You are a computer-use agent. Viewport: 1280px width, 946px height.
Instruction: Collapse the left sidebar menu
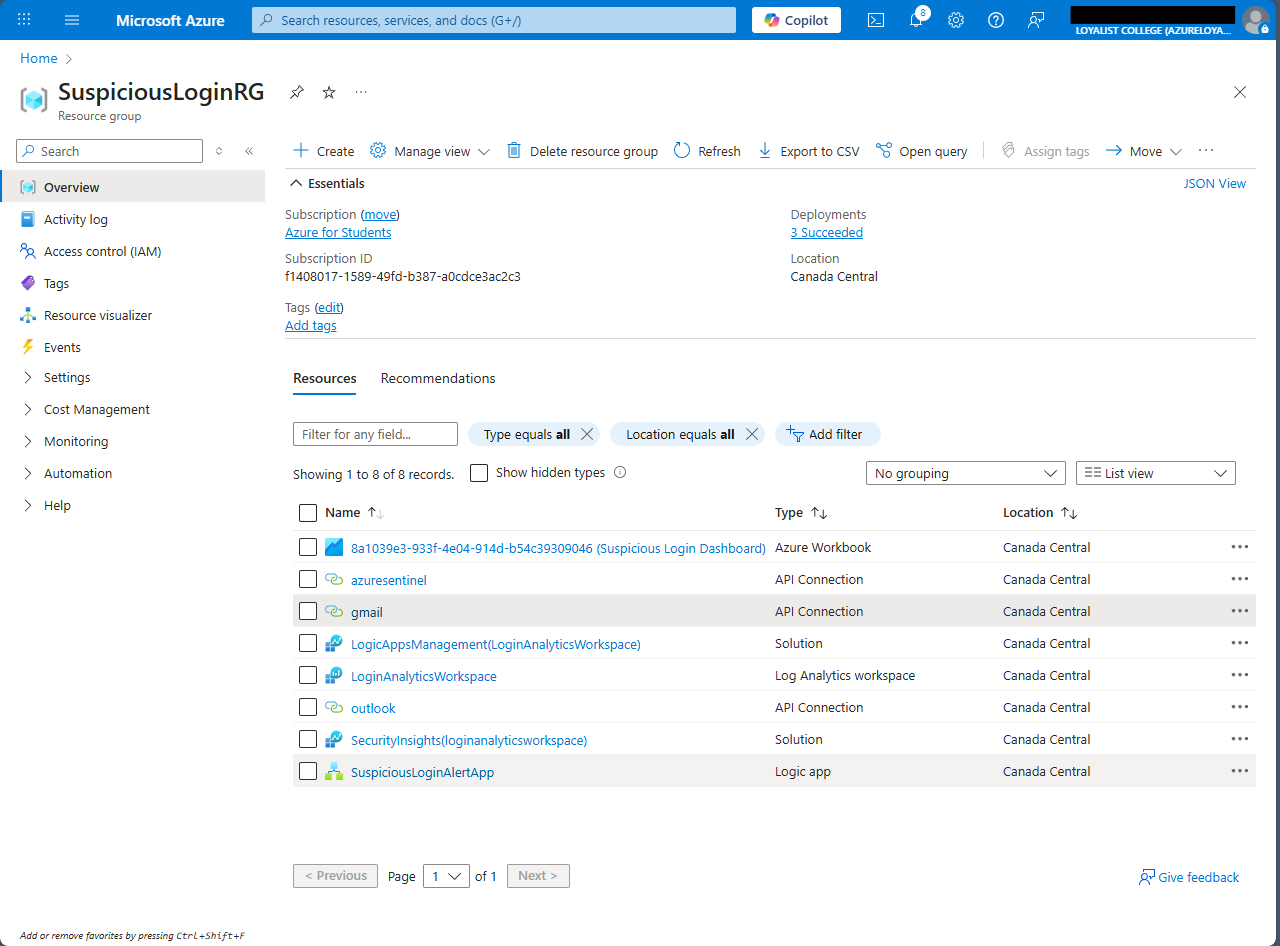click(249, 151)
